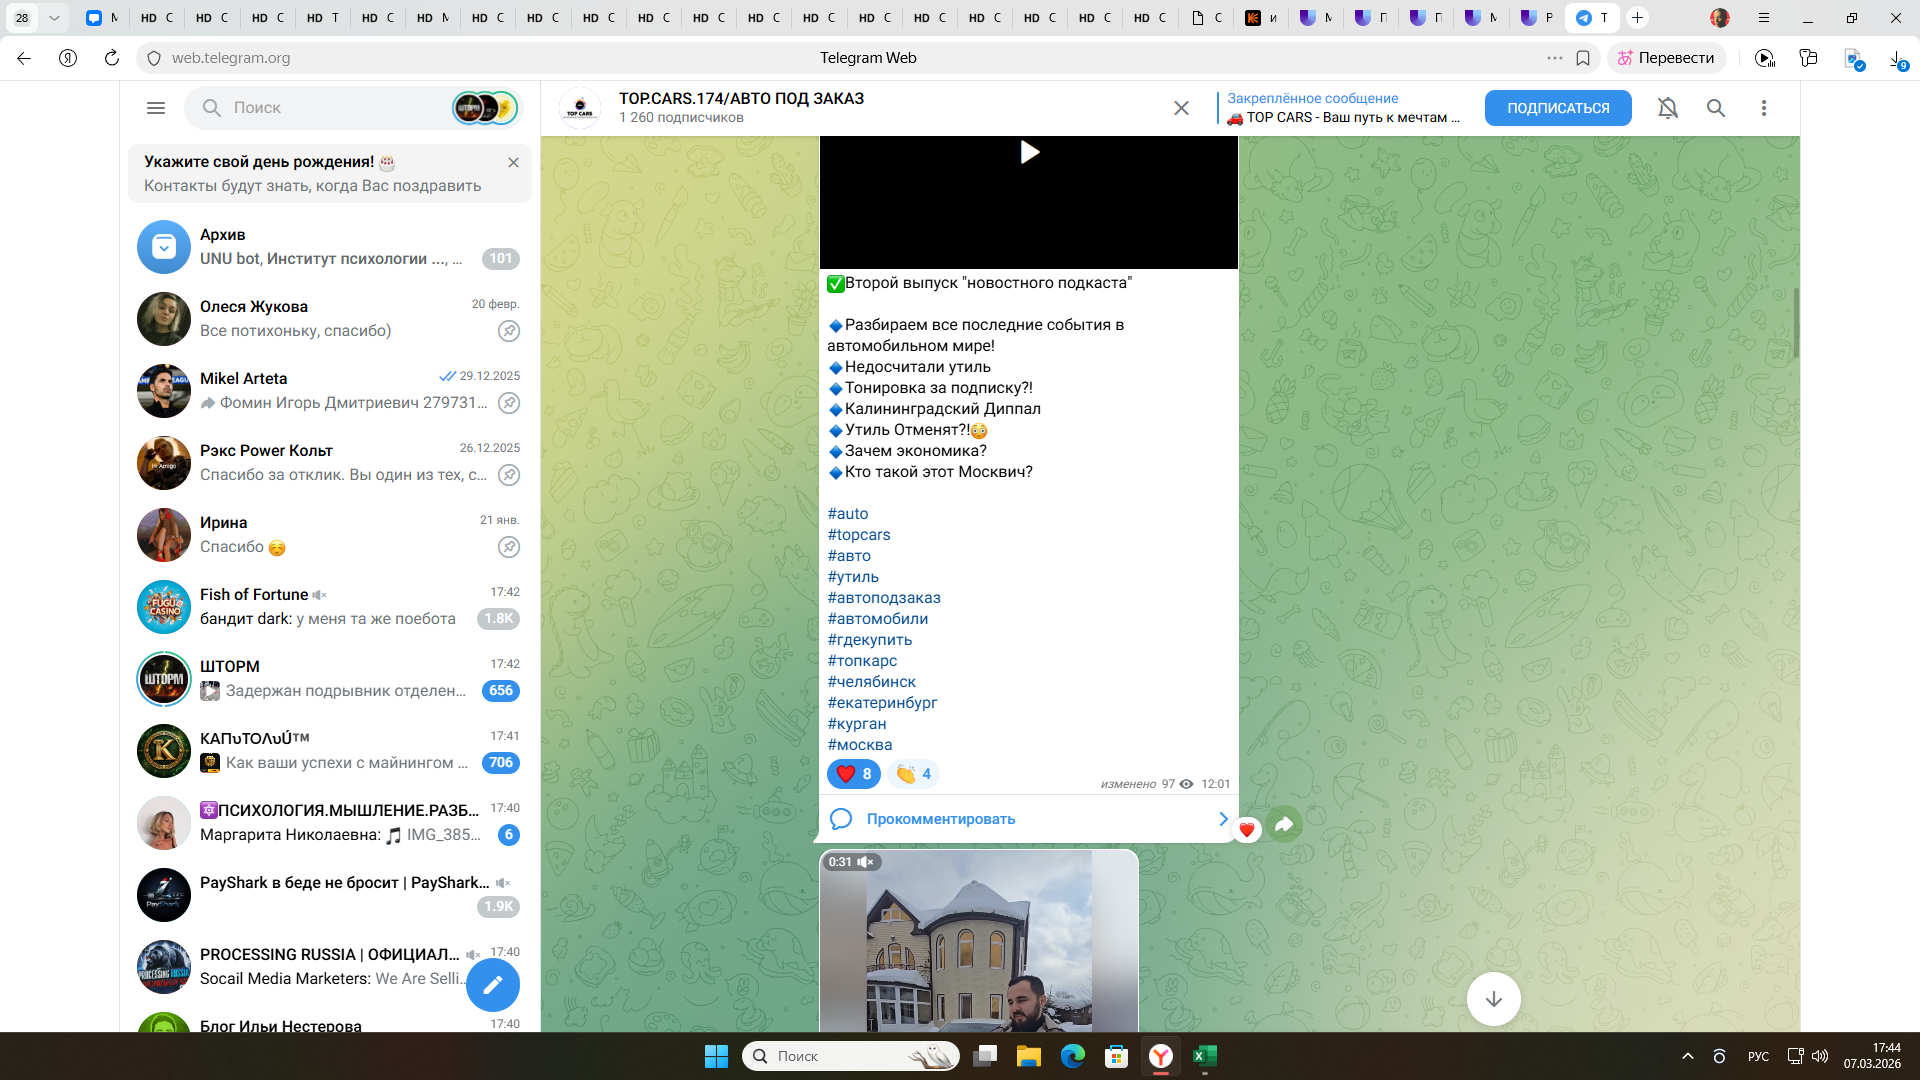Toggle heart reaction with count 8

pos(853,774)
